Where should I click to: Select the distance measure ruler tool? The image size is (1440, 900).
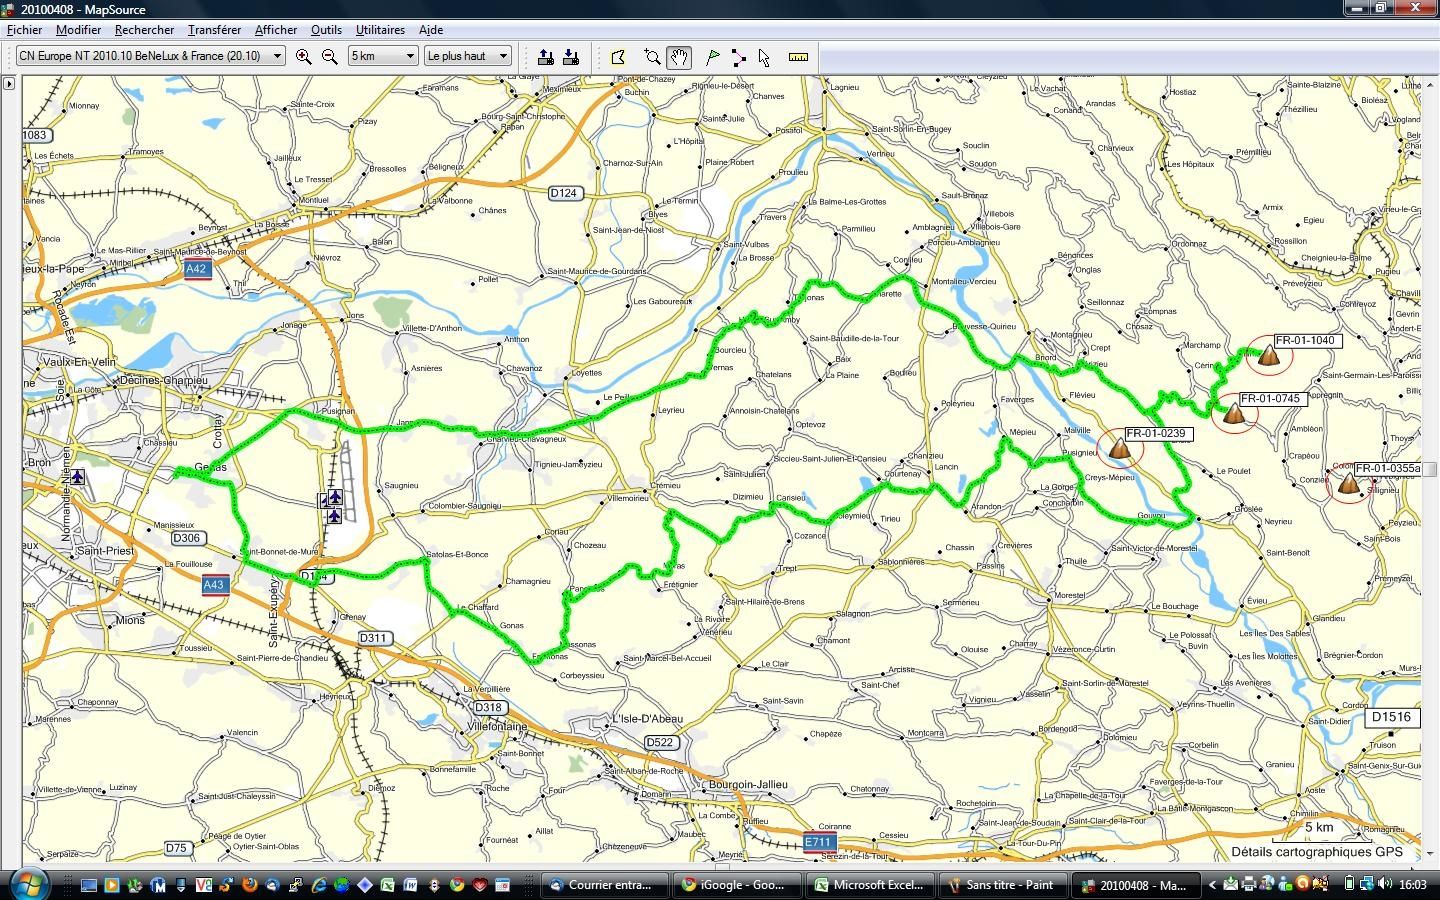tap(798, 57)
